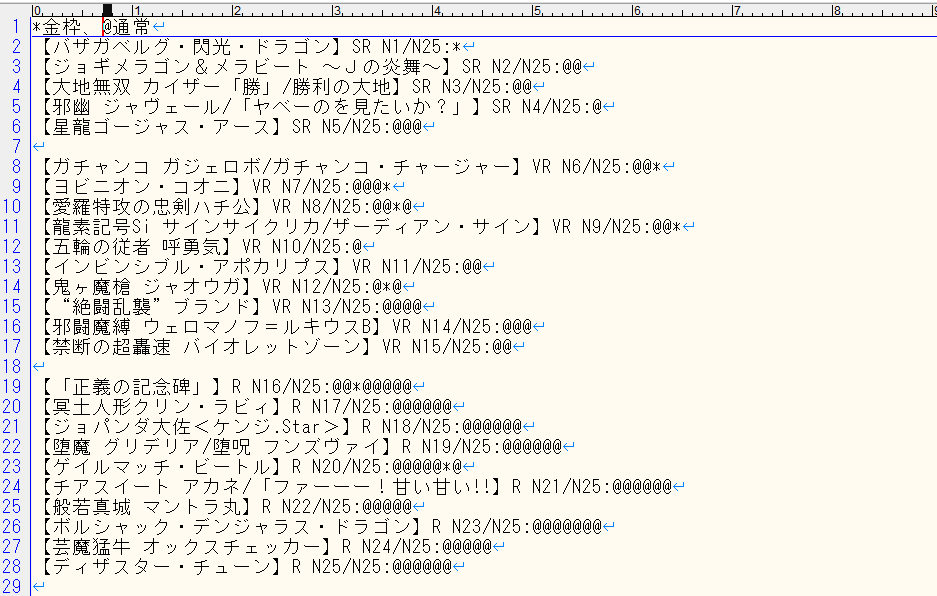This screenshot has height=596, width=937.
Task: Click ruler mark labeled 8
Action: (837, 11)
